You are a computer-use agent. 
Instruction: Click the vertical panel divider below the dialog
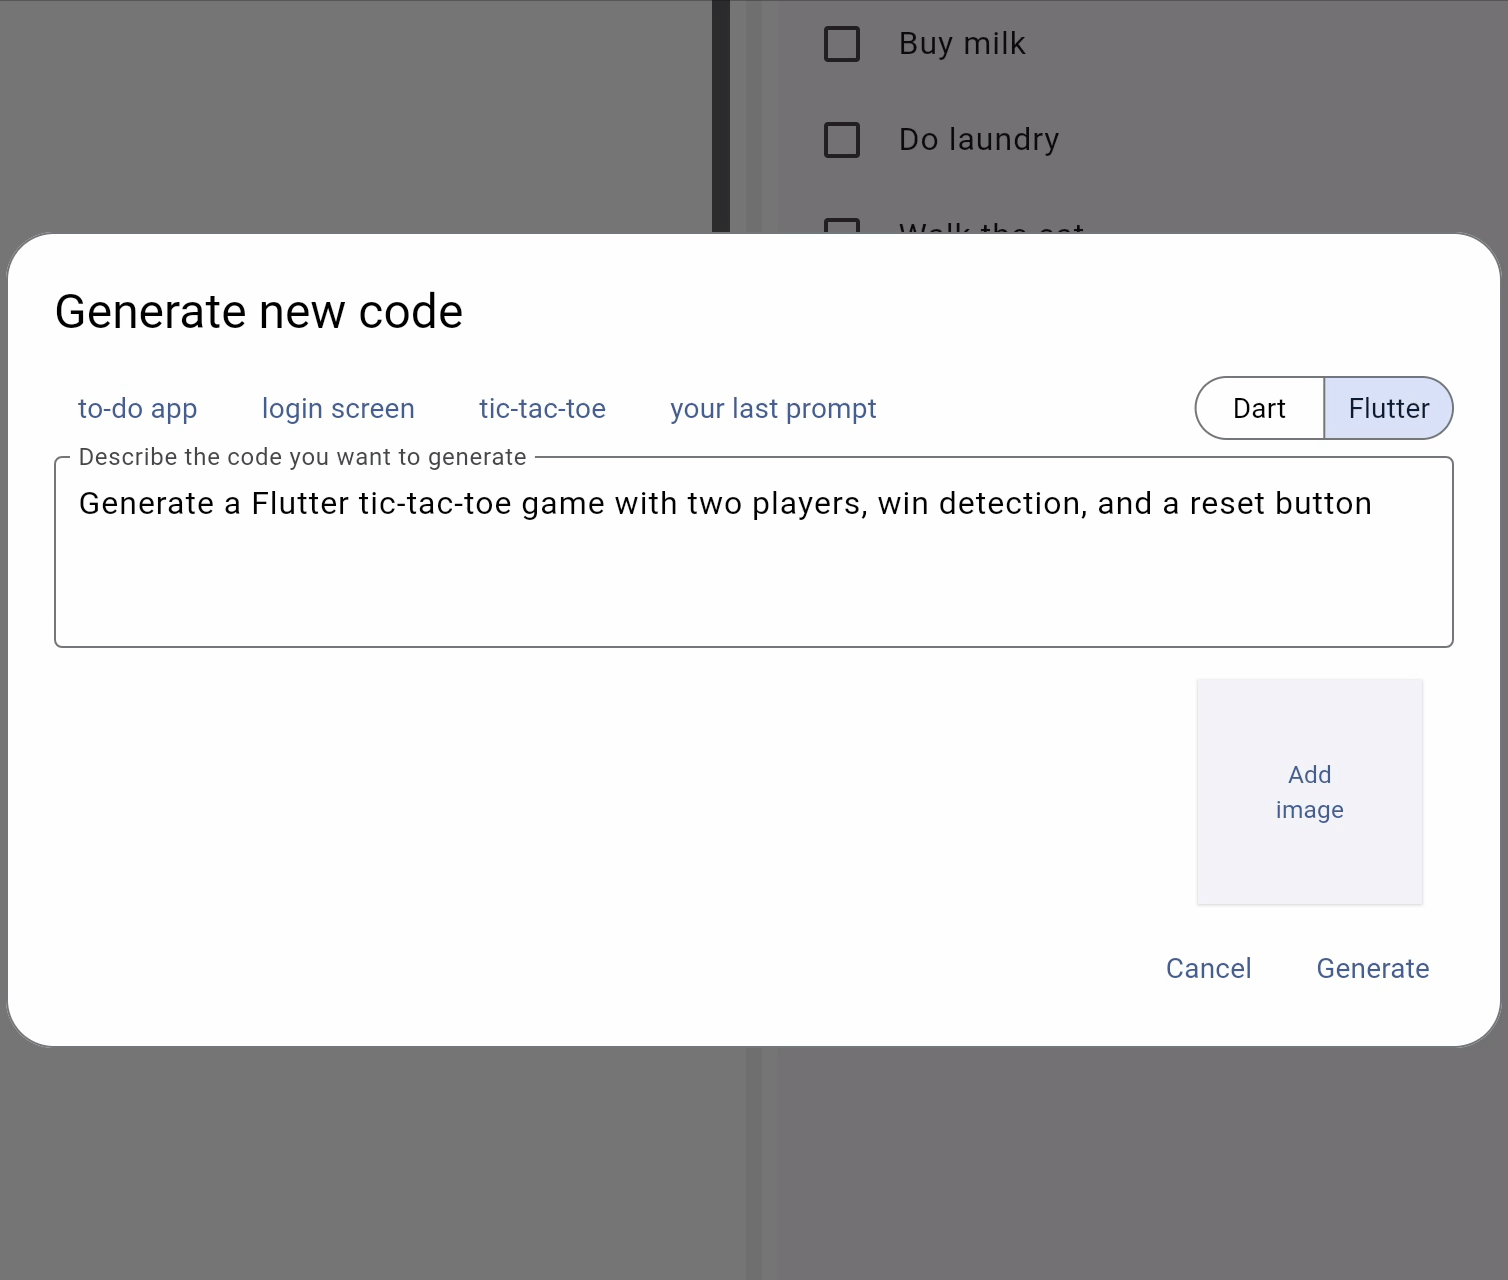click(754, 1163)
